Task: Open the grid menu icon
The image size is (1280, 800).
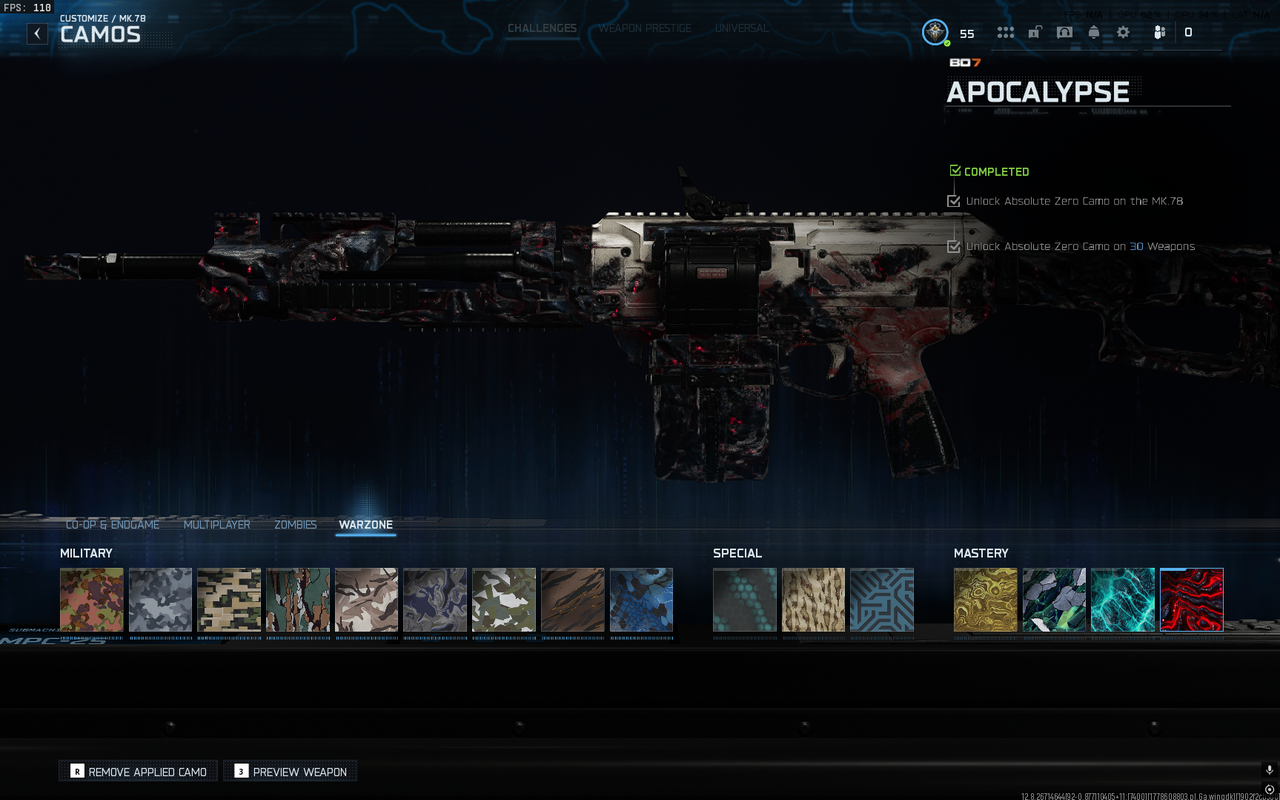Action: 1005,32
